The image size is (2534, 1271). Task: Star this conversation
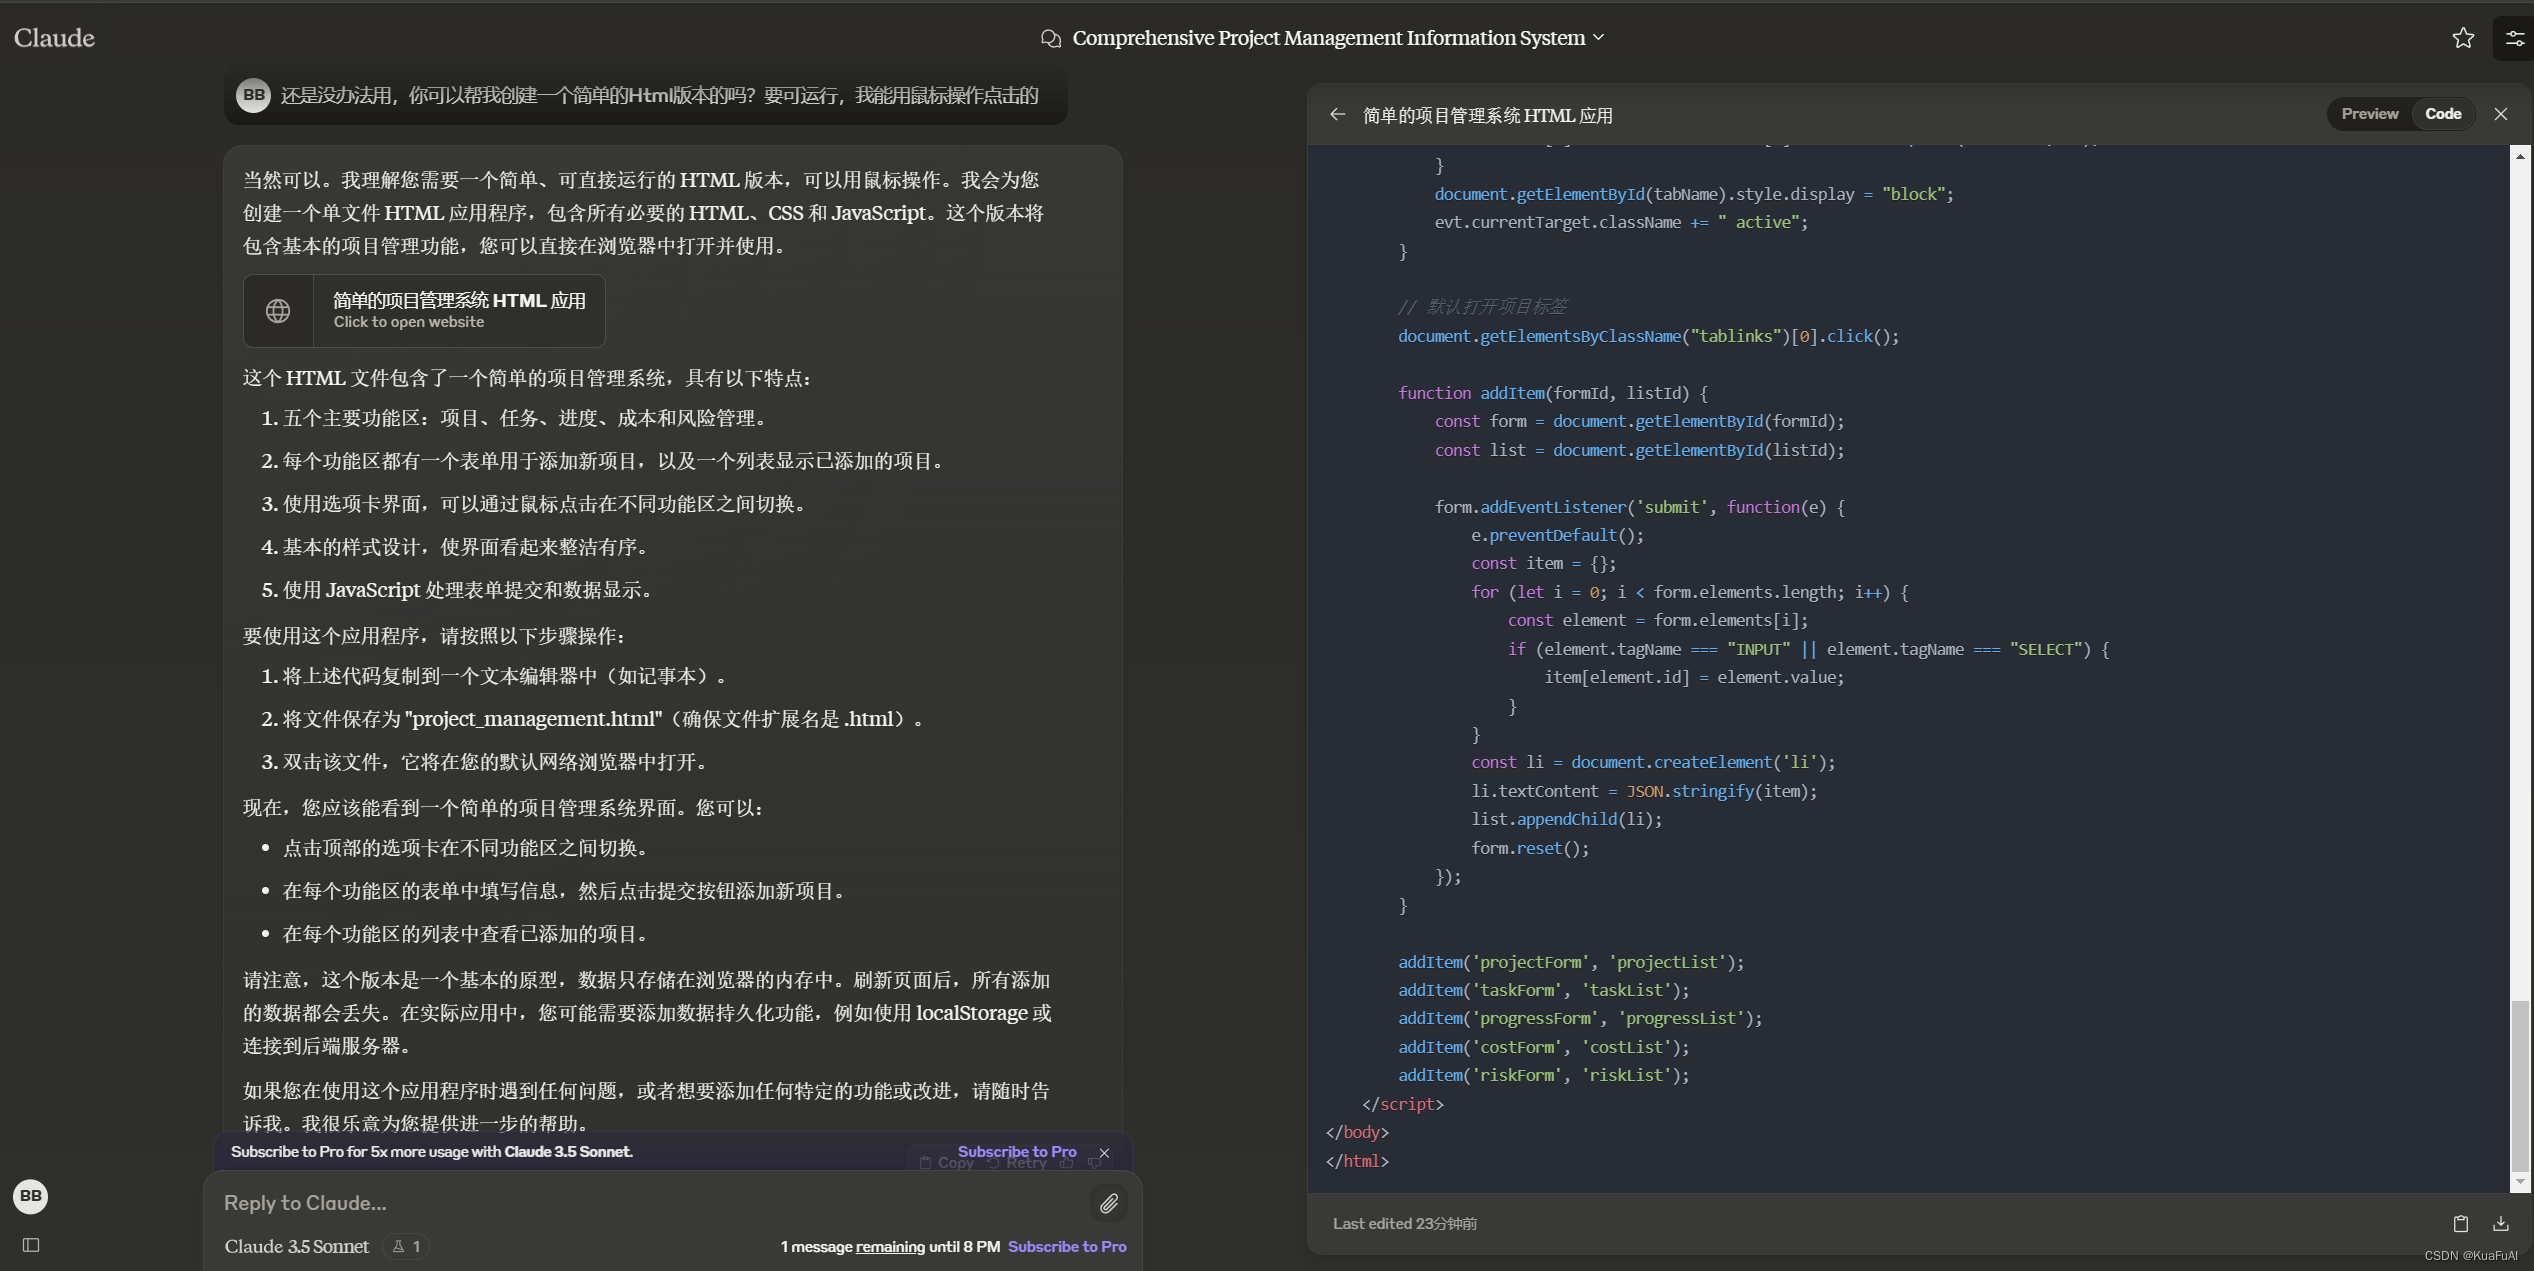click(2462, 38)
